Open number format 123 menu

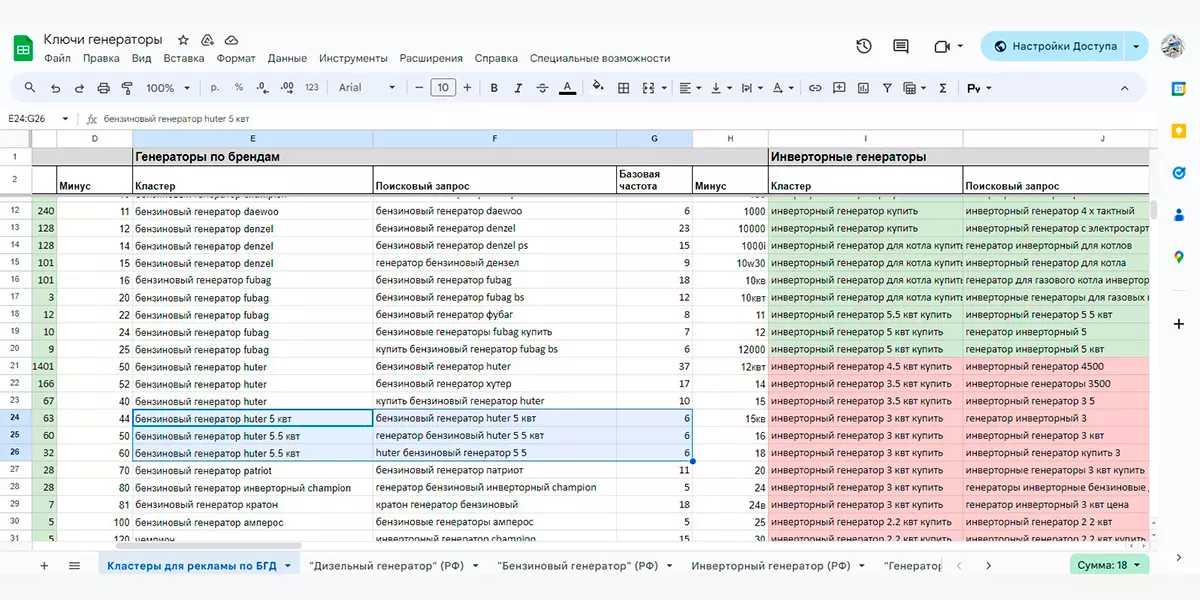pos(312,88)
